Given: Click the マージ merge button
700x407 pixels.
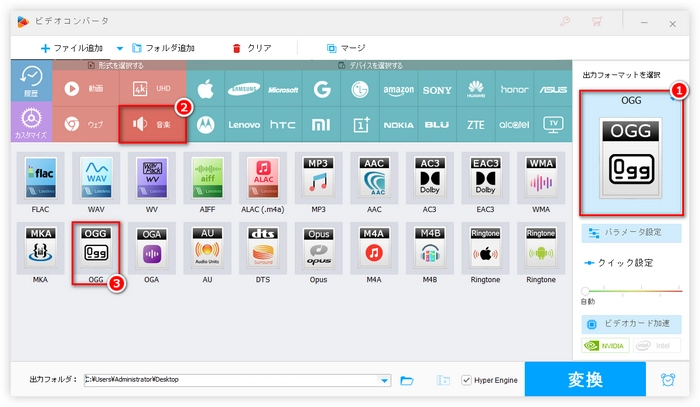Looking at the screenshot, I should (x=346, y=48).
